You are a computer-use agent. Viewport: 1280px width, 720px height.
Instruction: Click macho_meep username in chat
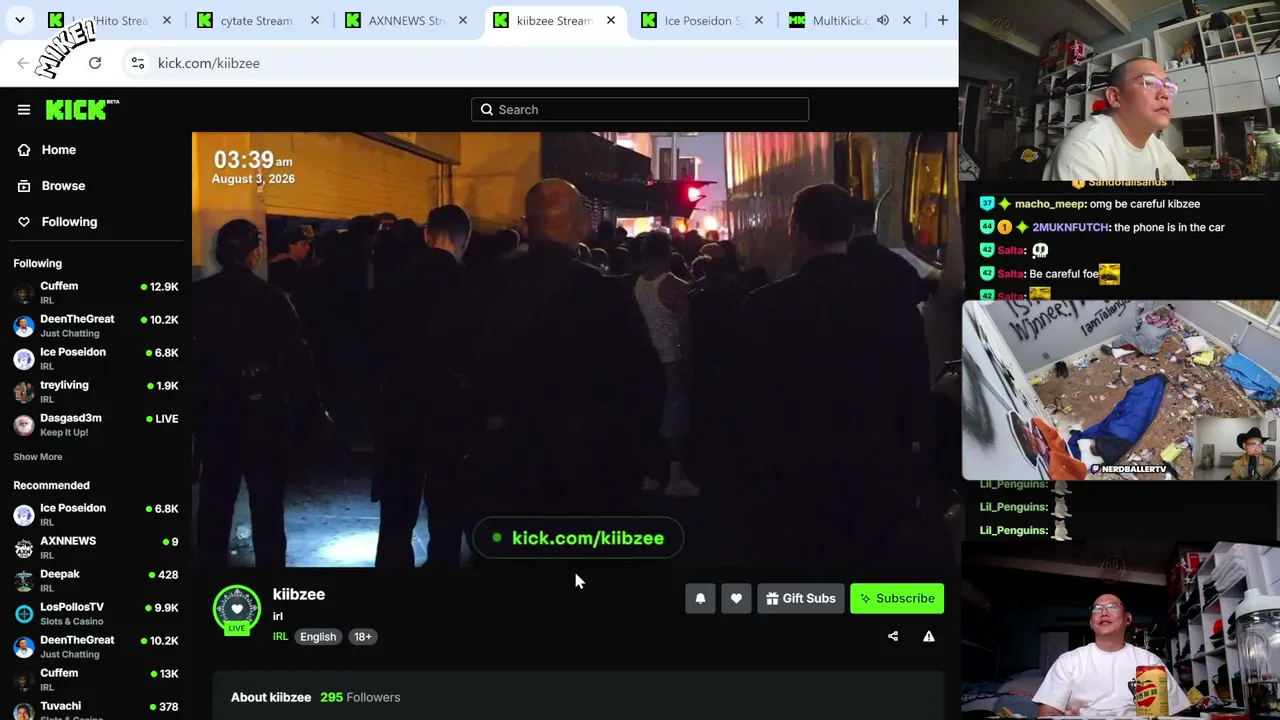click(x=1049, y=204)
